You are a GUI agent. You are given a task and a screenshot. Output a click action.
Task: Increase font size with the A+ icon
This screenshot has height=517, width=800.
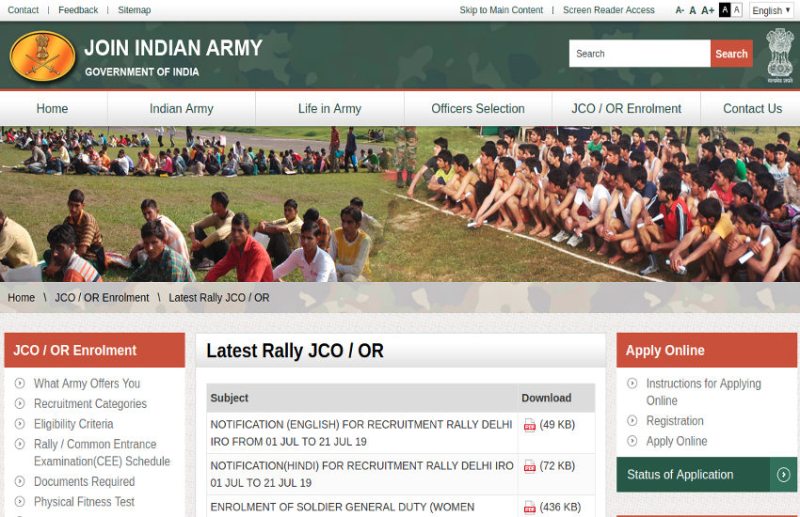coord(708,10)
